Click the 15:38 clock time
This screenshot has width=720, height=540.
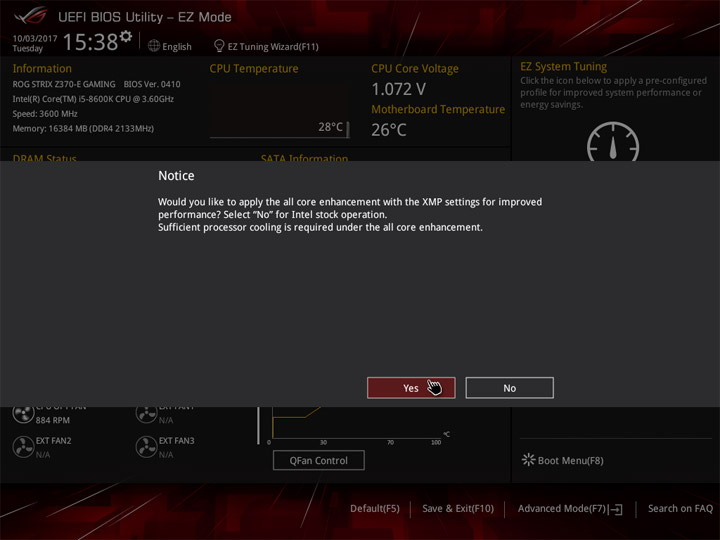90,42
